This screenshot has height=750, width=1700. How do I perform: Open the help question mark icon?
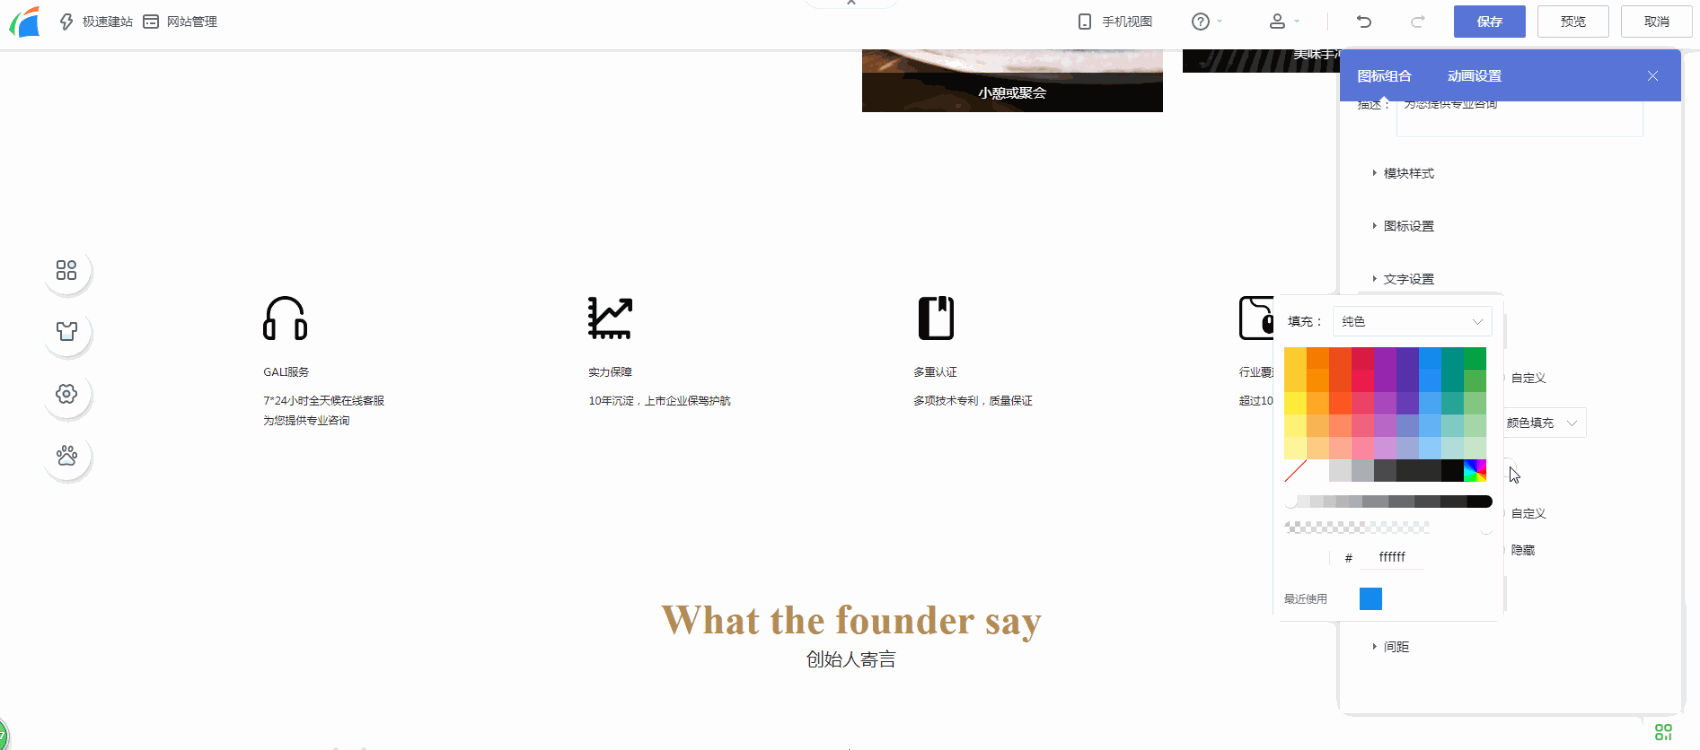coord(1201,21)
